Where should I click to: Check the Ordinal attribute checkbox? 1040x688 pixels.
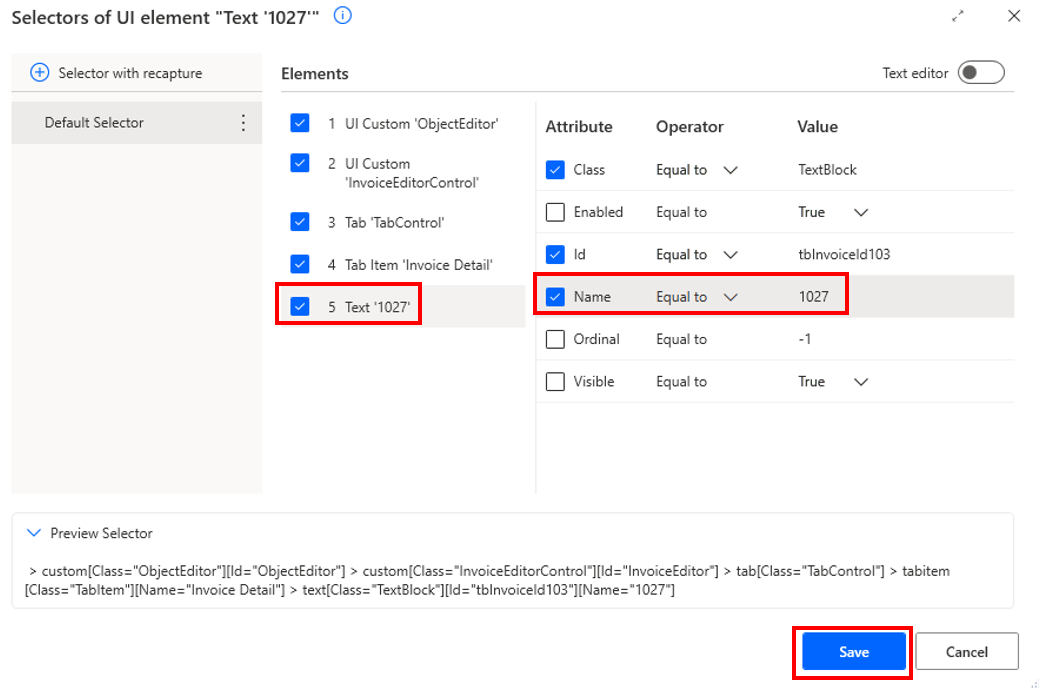[x=555, y=339]
